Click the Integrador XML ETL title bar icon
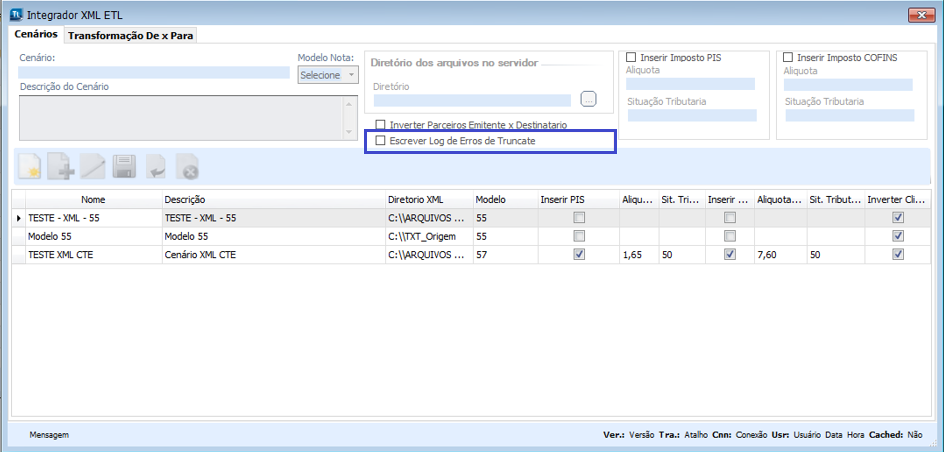The image size is (944, 452). pos(16,14)
